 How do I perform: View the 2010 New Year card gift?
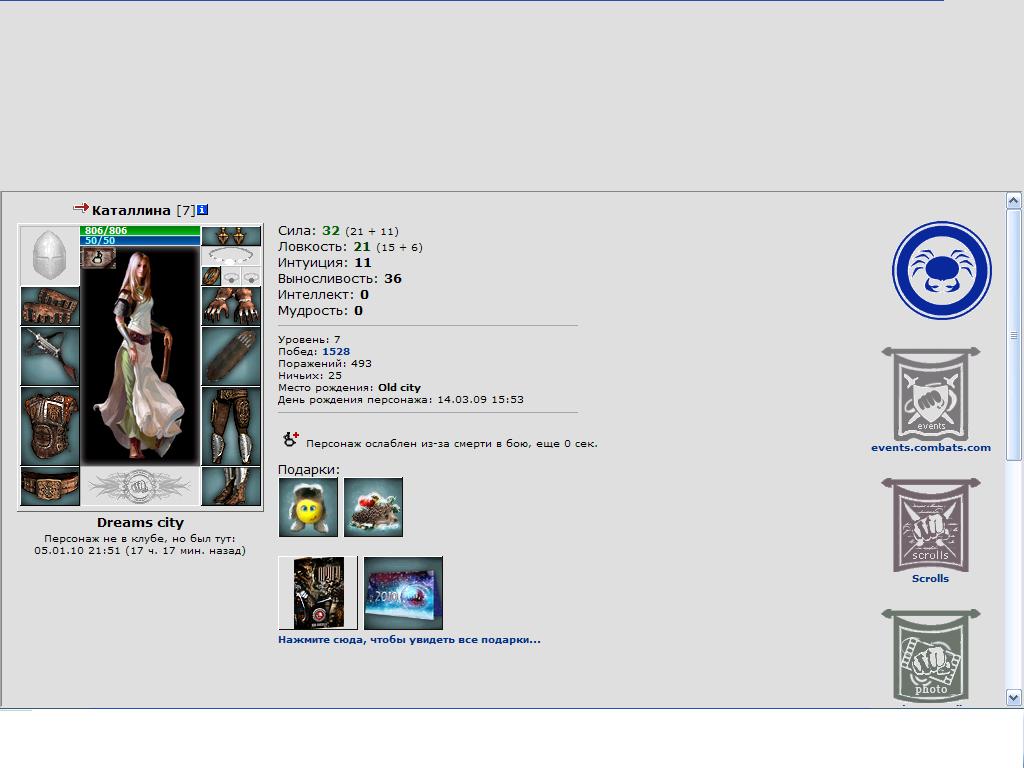(x=404, y=593)
